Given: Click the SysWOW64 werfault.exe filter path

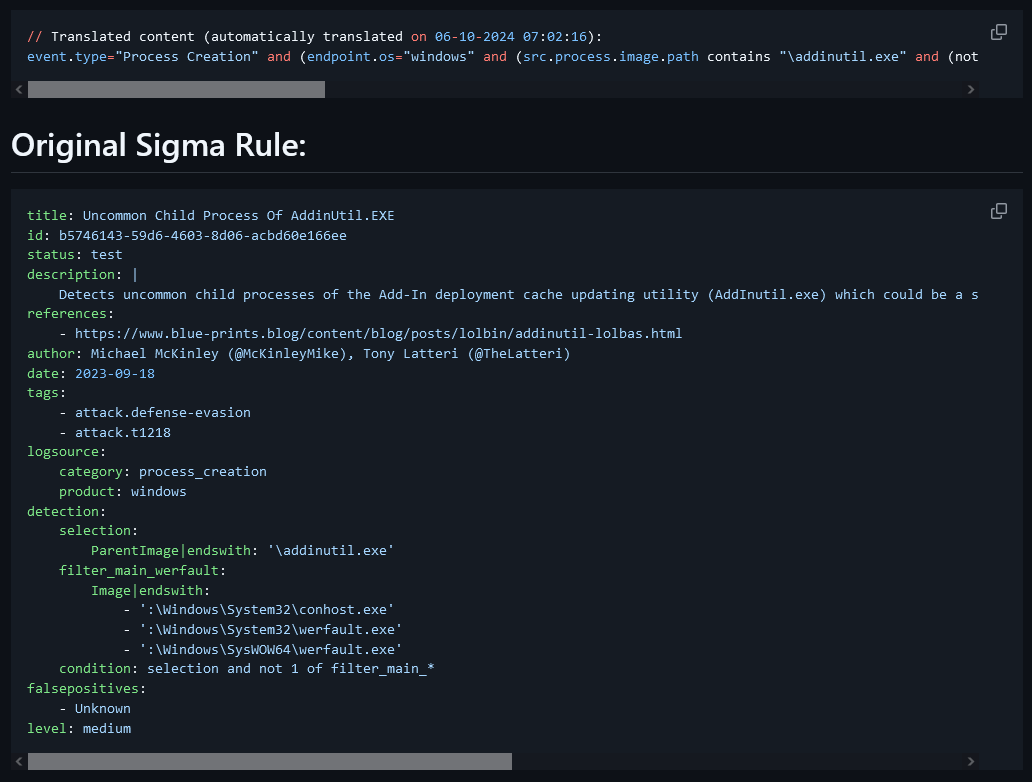Looking at the screenshot, I should (270, 649).
